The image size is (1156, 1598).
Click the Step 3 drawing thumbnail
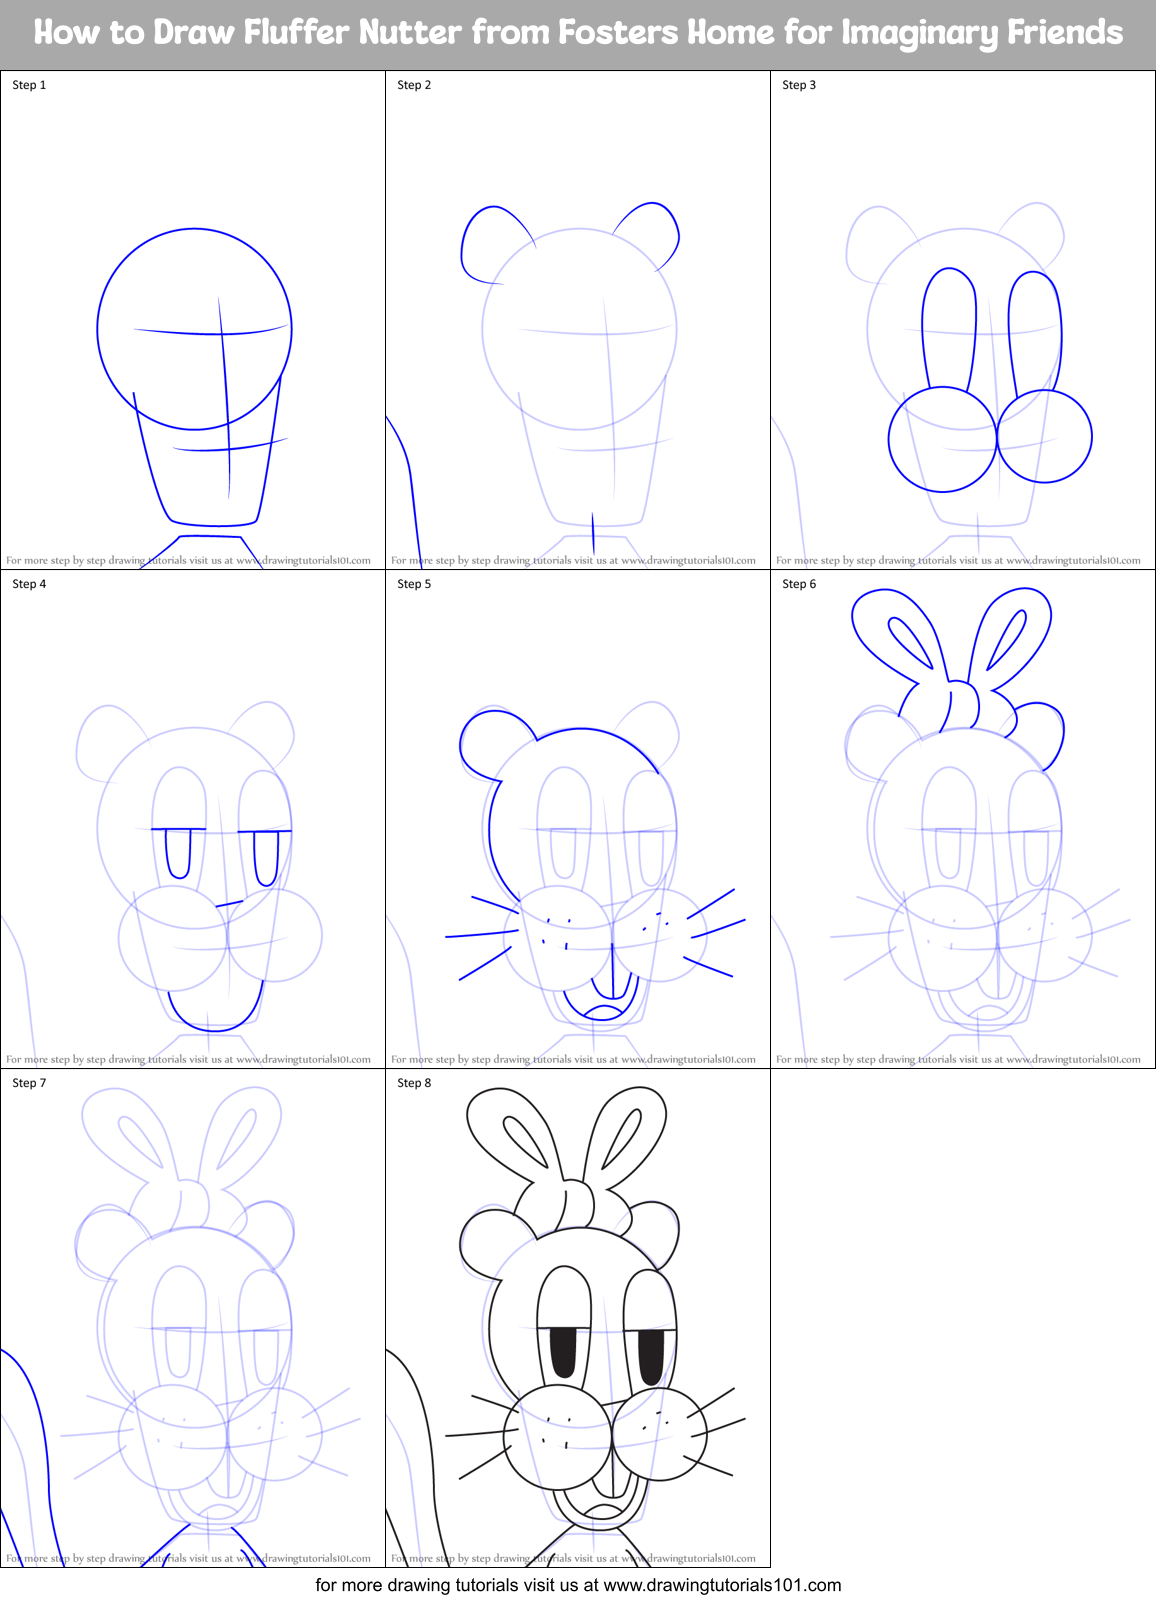963,320
